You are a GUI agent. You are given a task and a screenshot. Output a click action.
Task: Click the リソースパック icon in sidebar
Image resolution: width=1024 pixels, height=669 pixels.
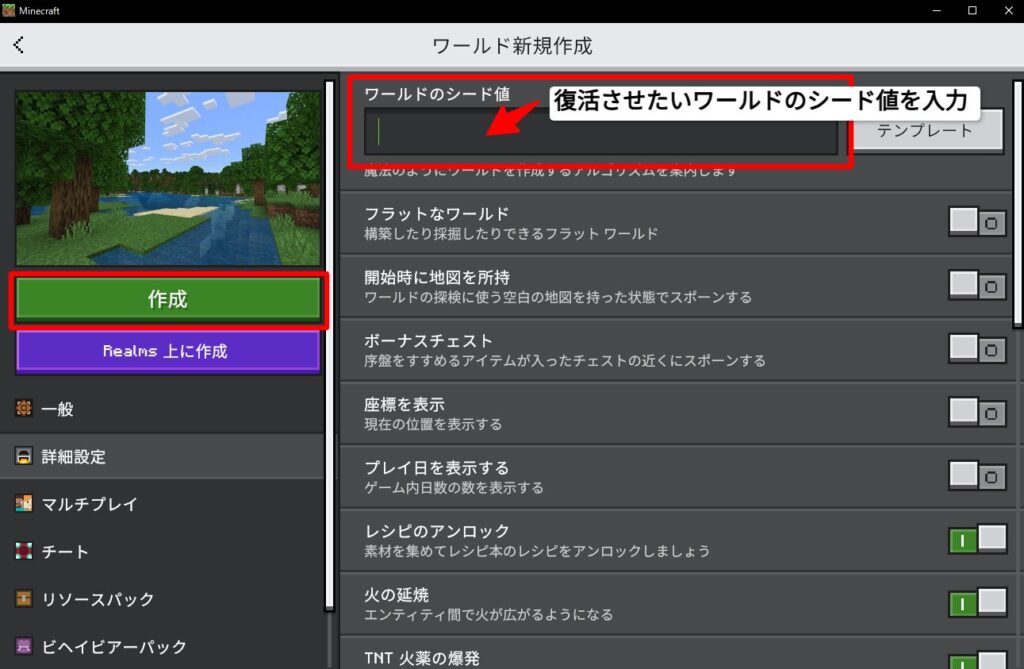(x=24, y=599)
